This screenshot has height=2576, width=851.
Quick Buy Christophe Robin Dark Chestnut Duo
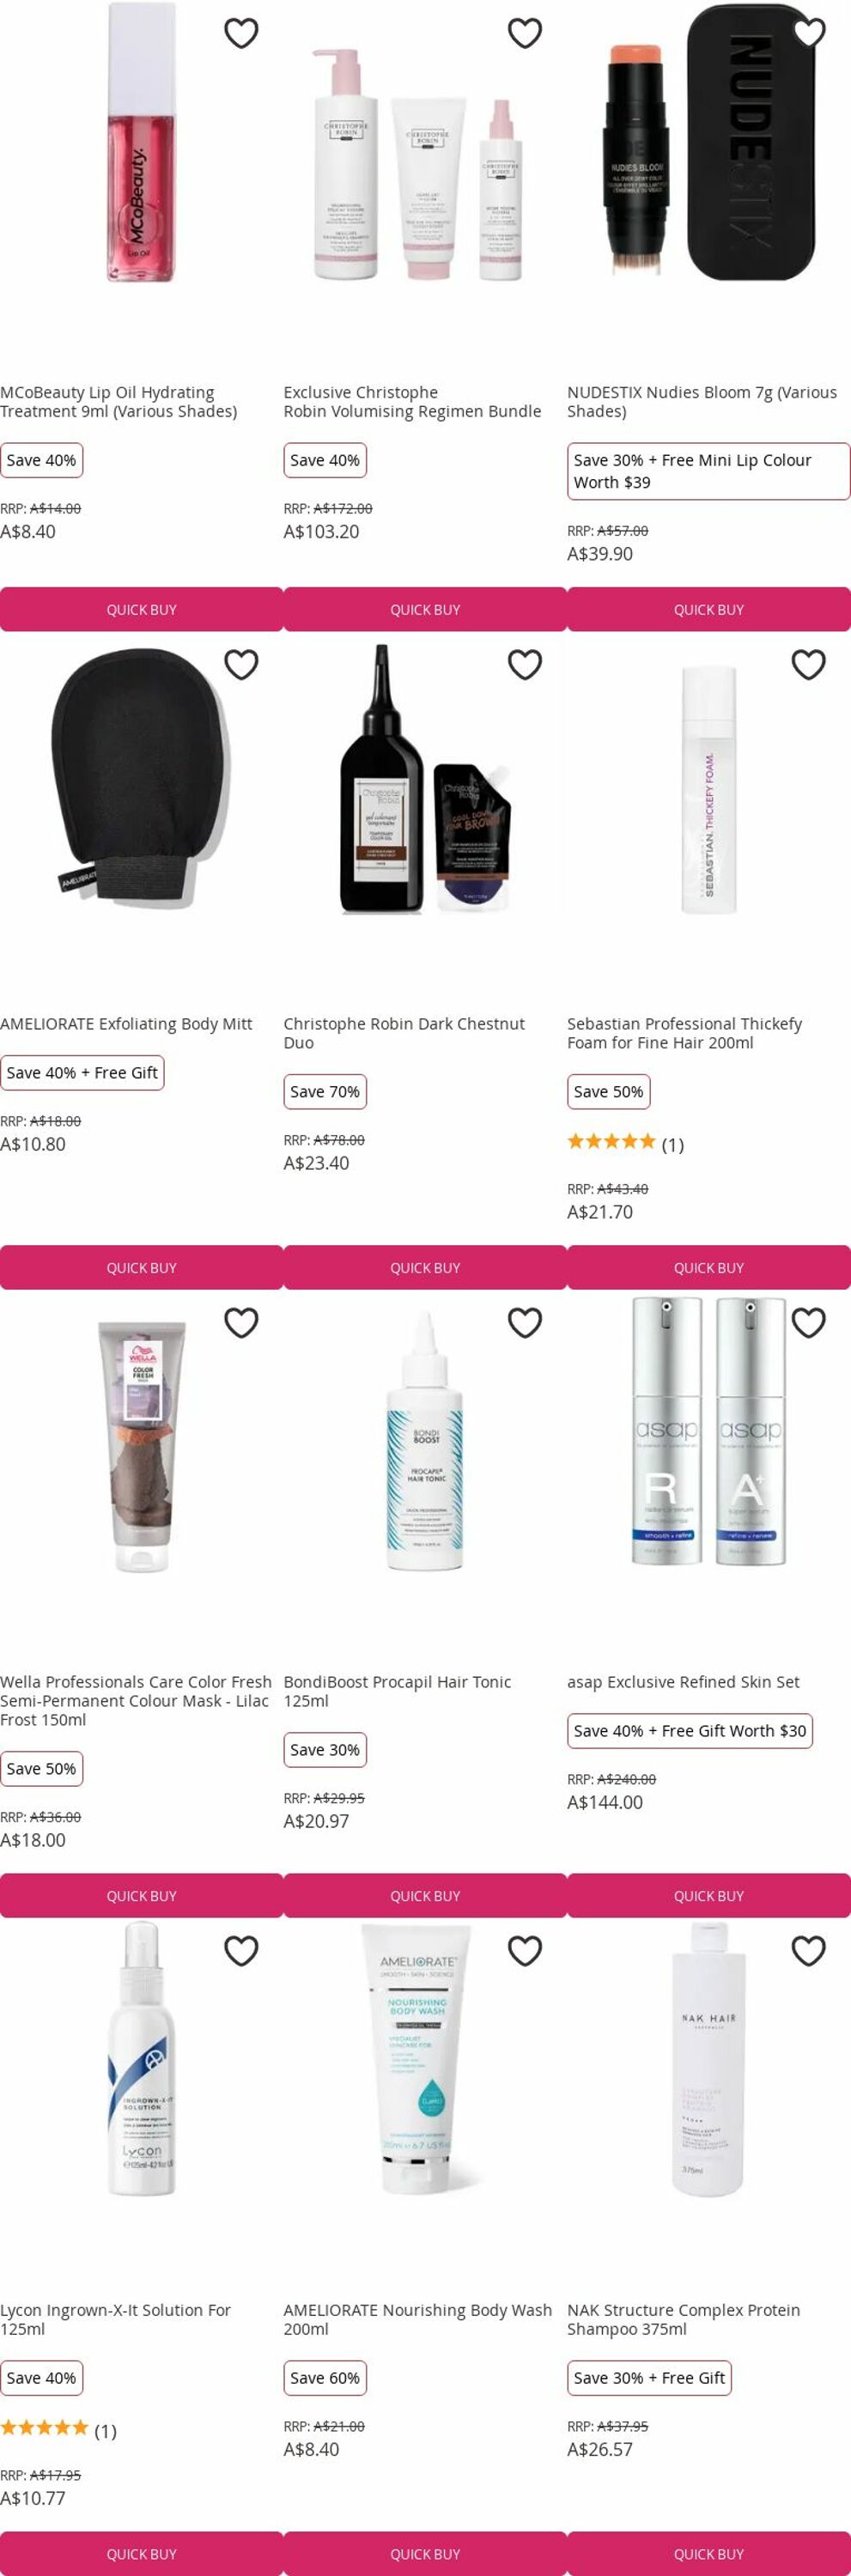click(x=425, y=1267)
